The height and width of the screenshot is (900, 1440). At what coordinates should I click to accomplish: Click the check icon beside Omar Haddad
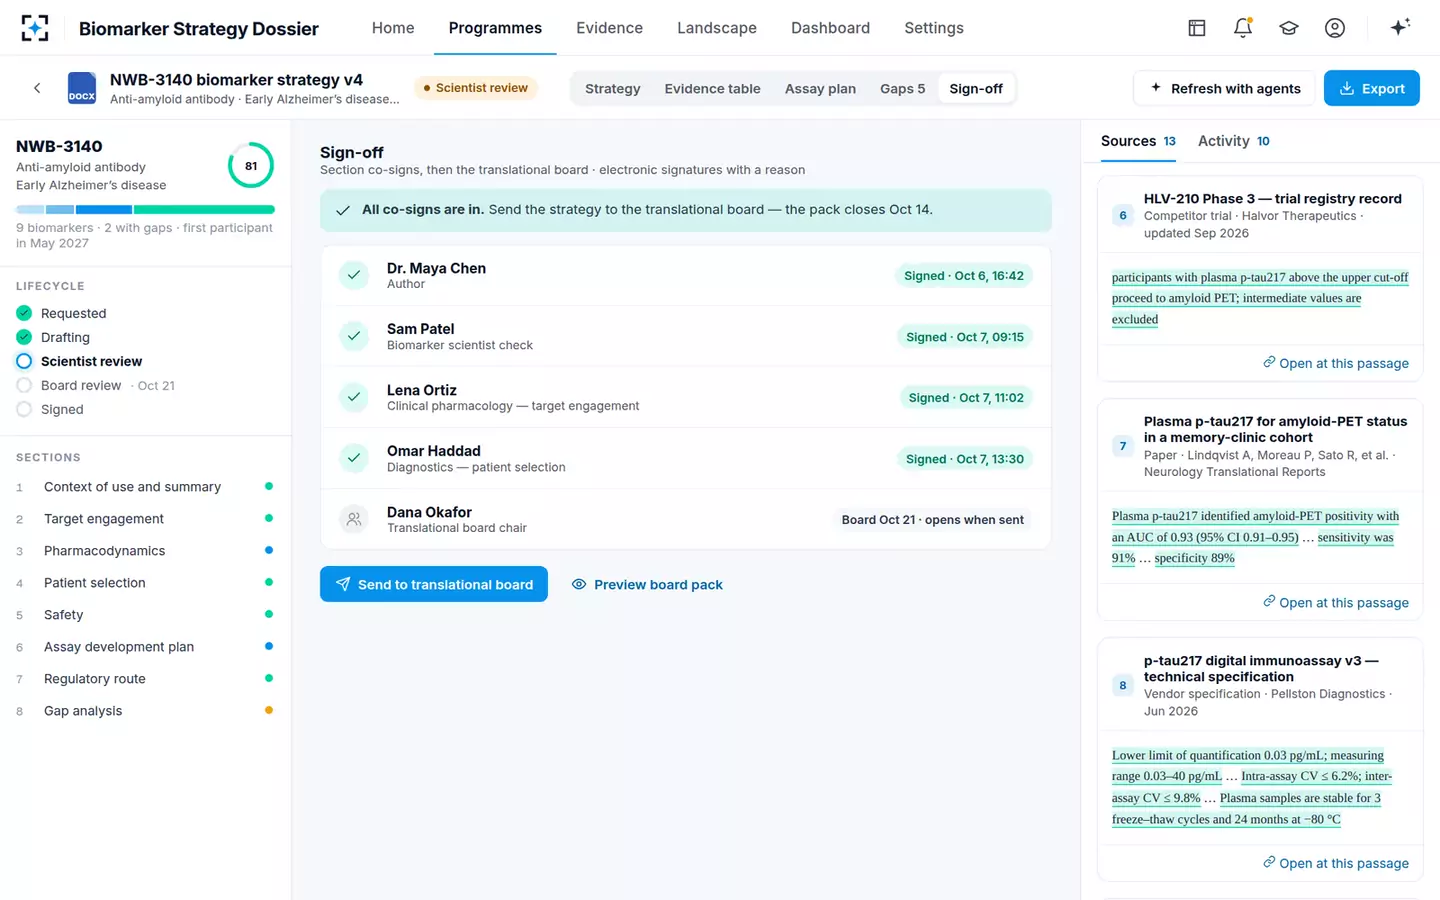(x=354, y=458)
